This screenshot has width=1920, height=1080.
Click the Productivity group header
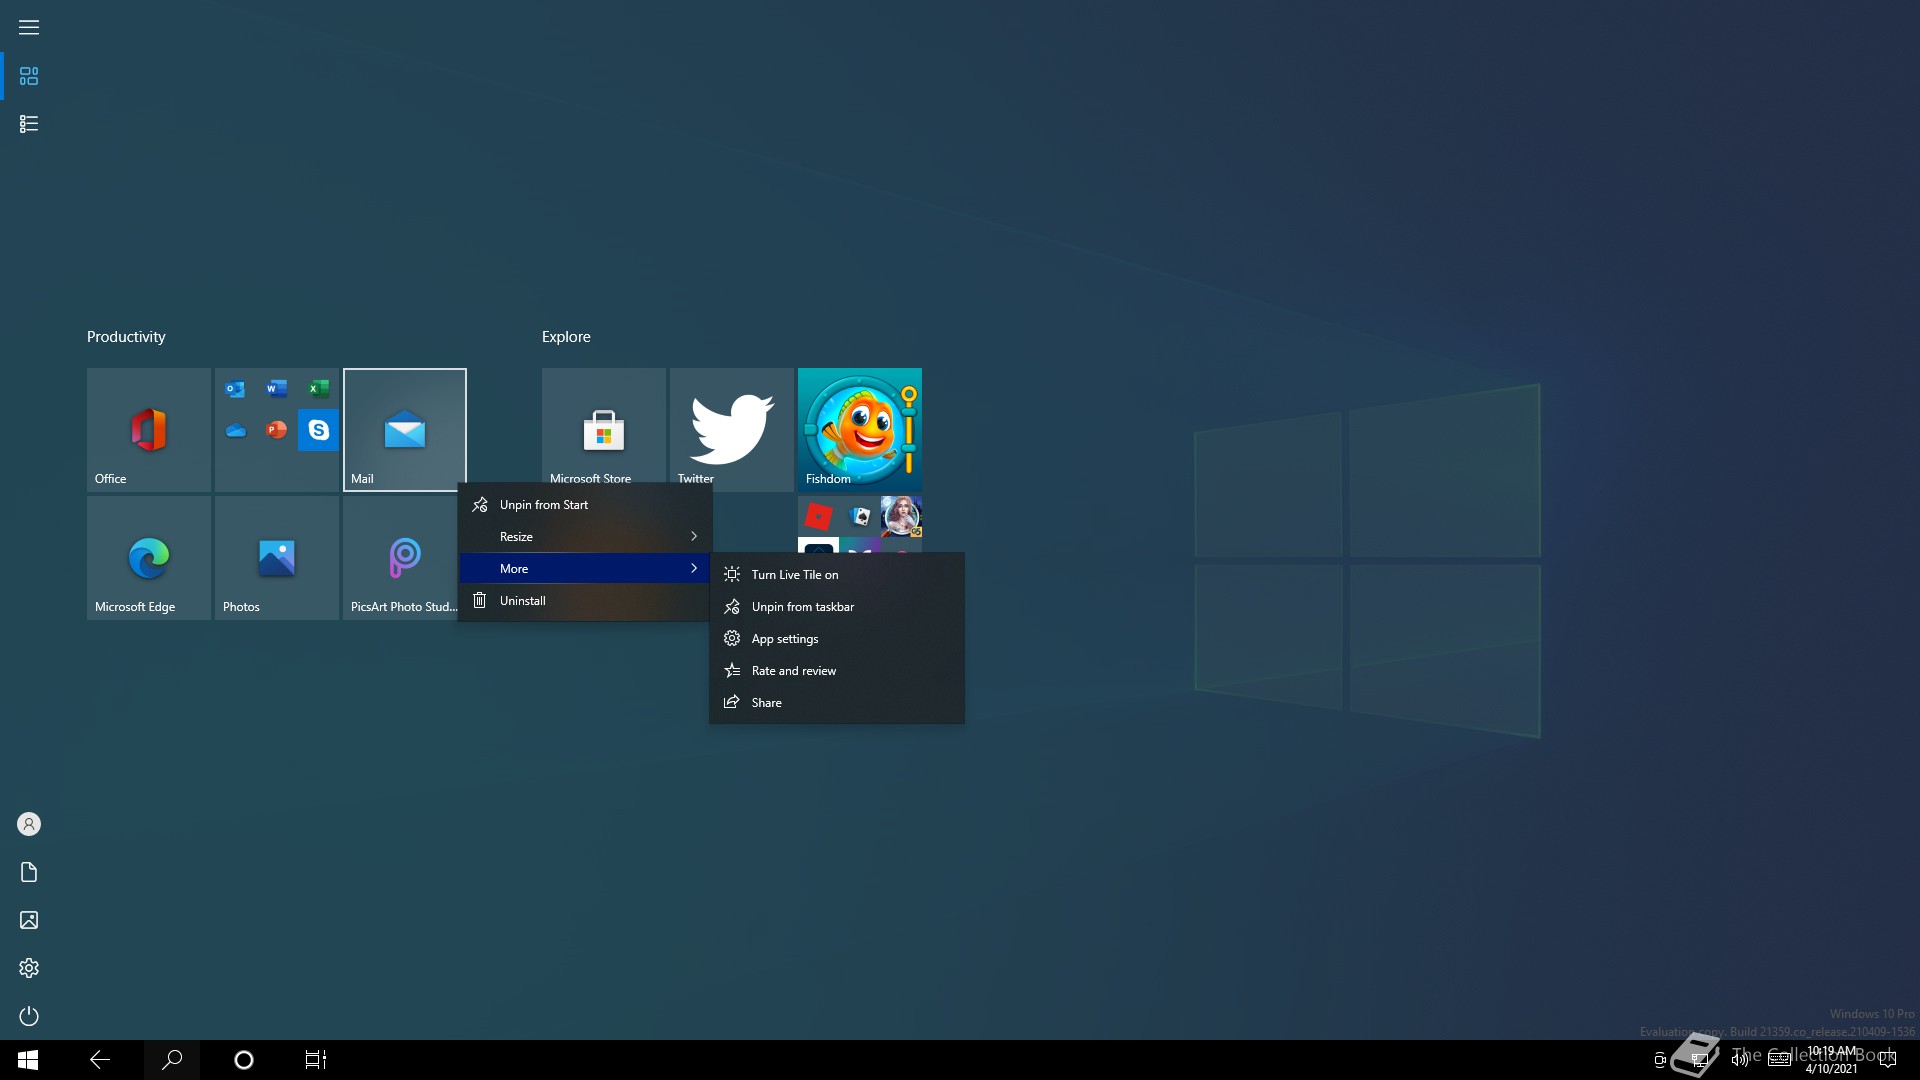[x=126, y=337]
